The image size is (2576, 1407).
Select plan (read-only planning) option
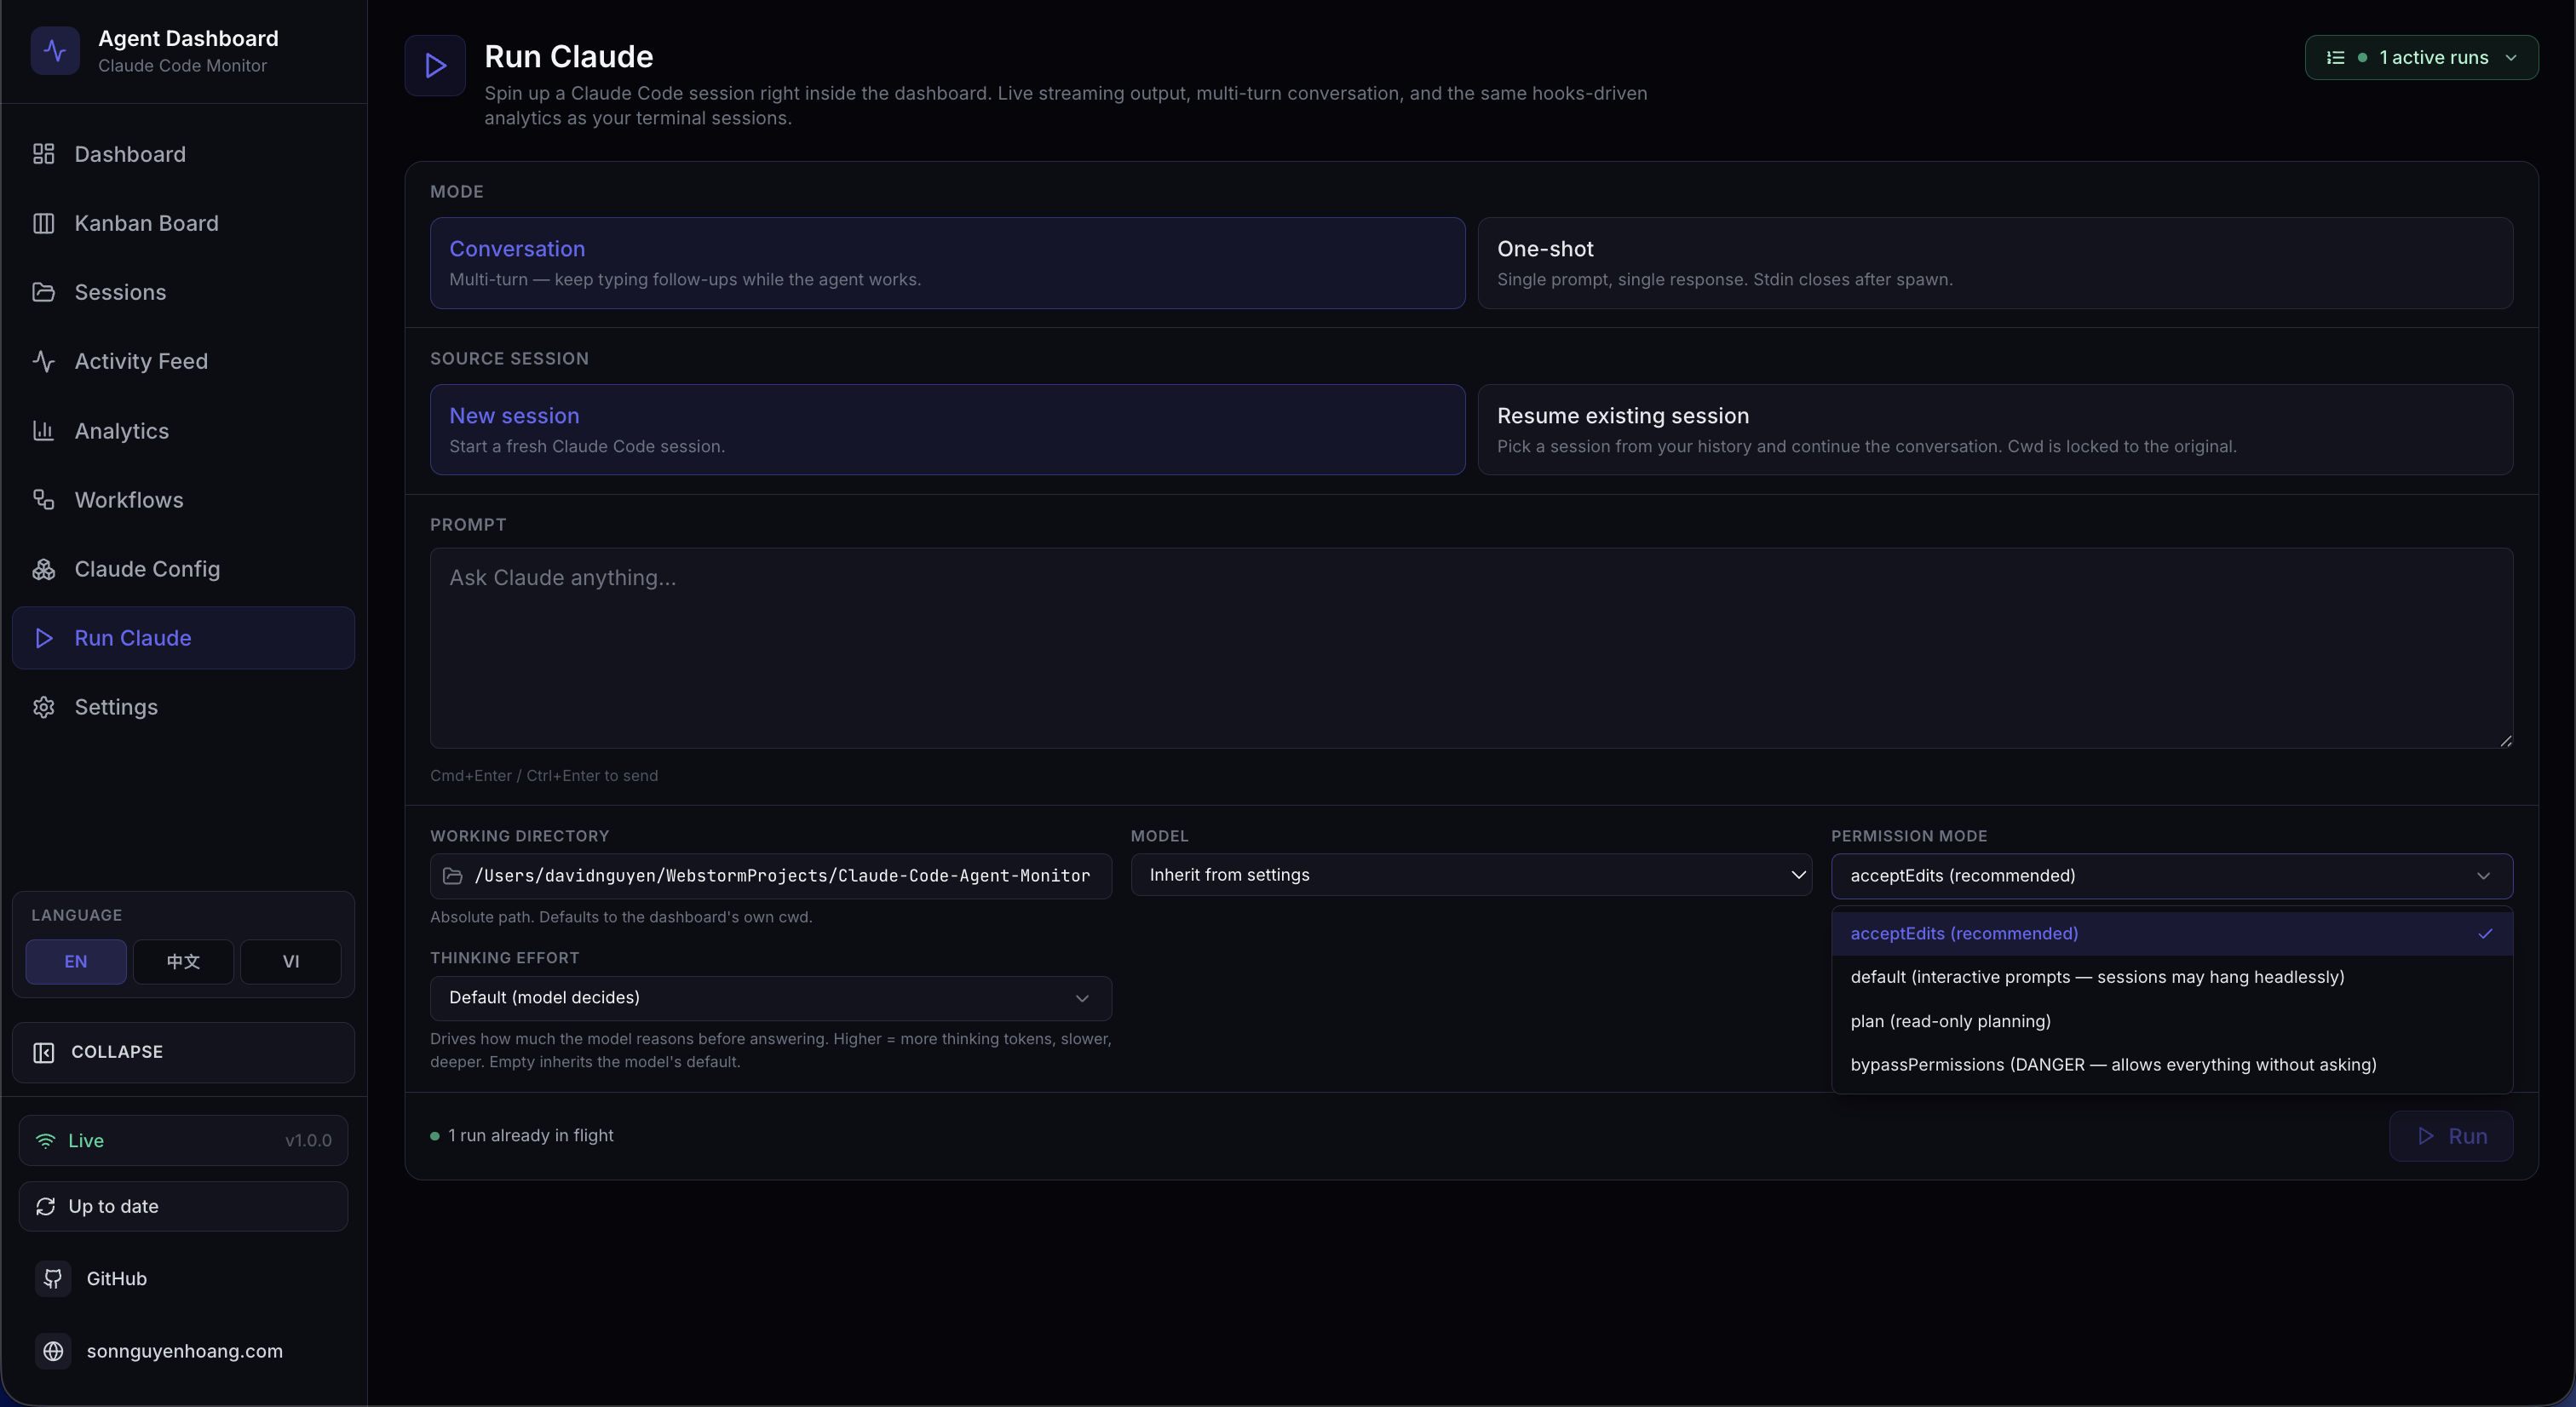2172,1021
